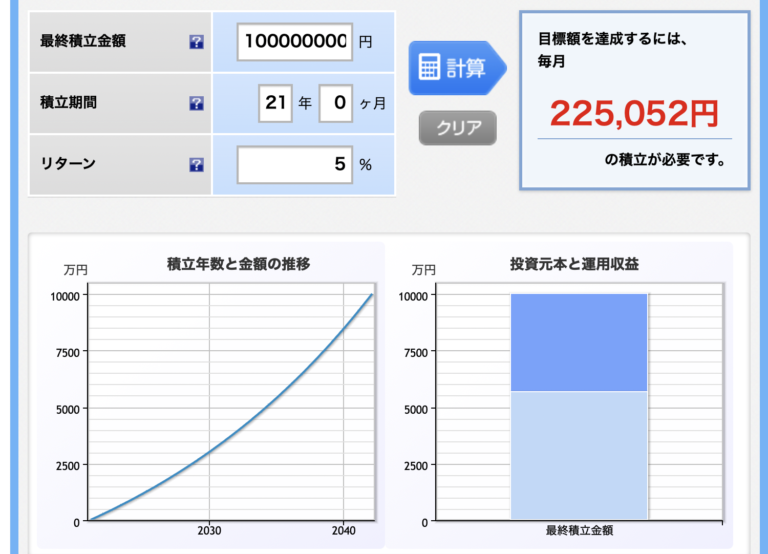Click the question mark icon beside リターン

point(196,165)
